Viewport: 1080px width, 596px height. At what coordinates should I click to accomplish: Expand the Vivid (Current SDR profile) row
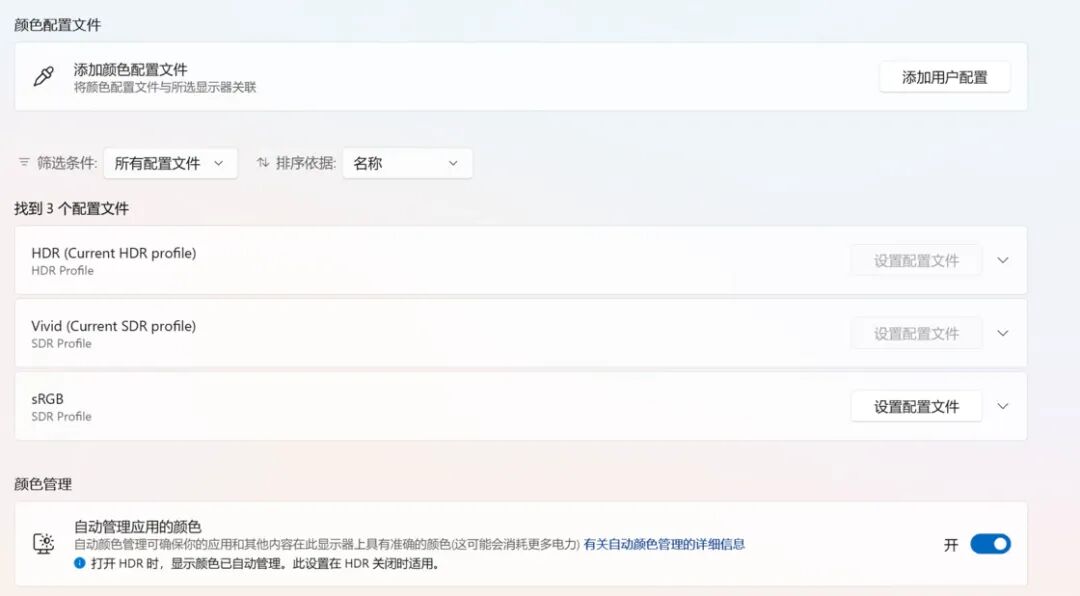pyautogui.click(x=1003, y=333)
